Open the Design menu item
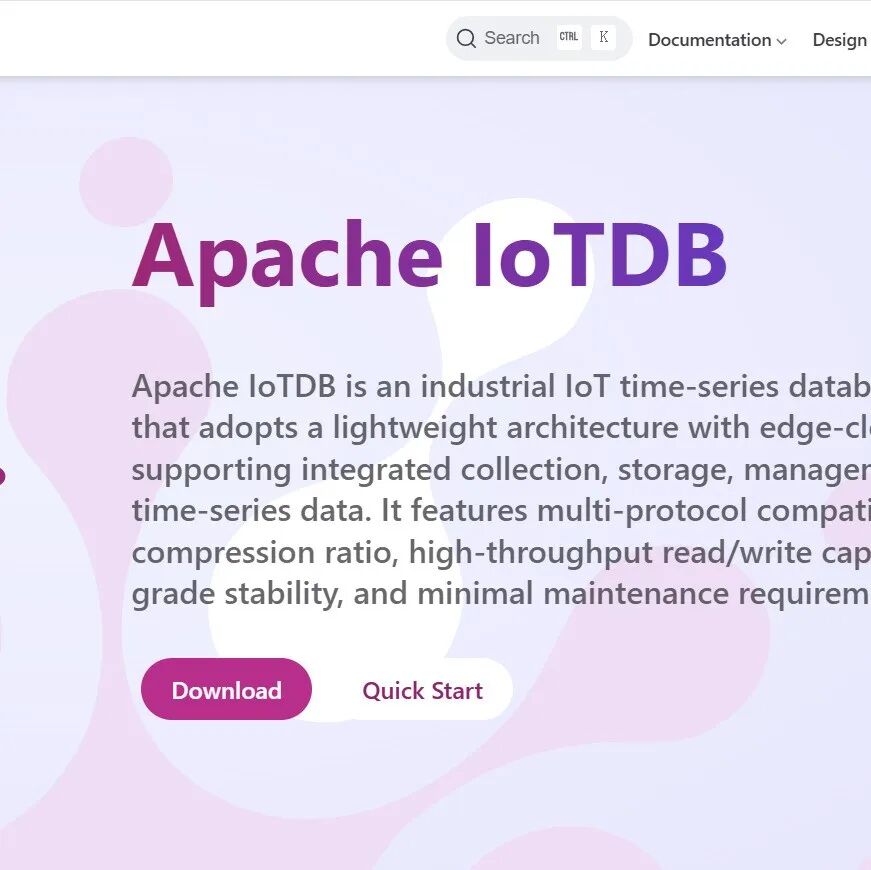This screenshot has height=870, width=871. 841,40
